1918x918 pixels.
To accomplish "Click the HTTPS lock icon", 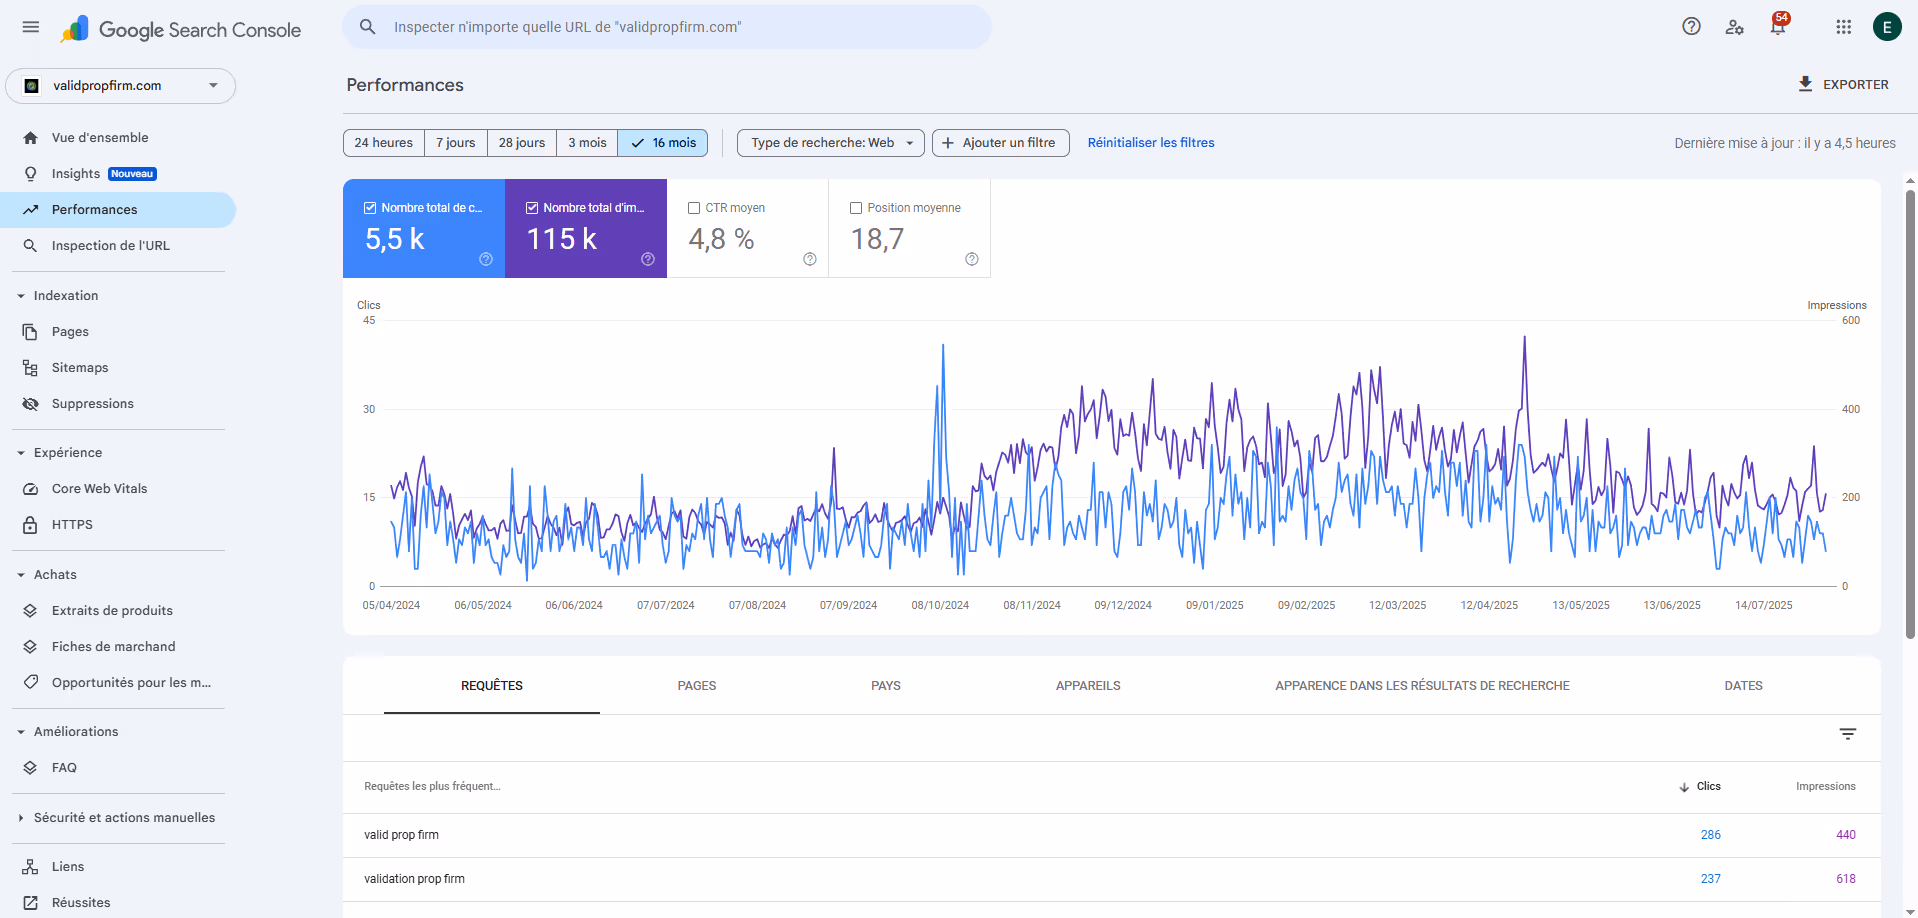I will 31,525.
